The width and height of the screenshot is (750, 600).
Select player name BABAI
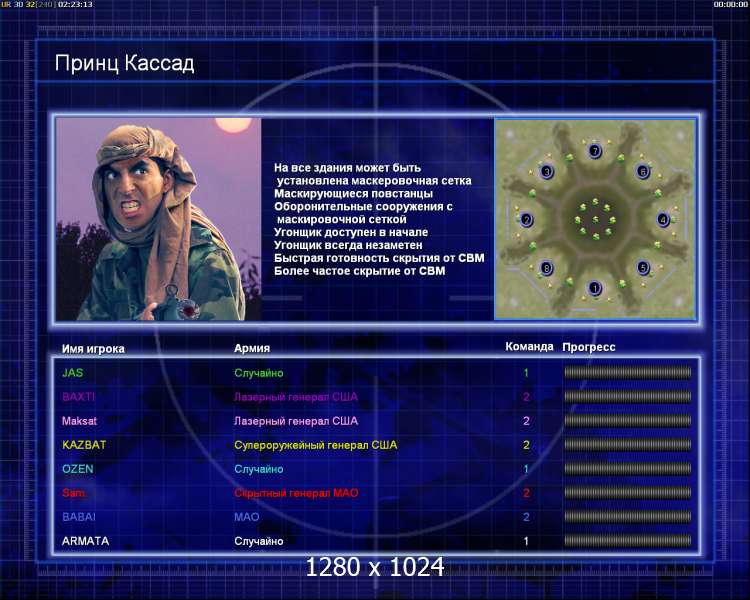point(79,517)
